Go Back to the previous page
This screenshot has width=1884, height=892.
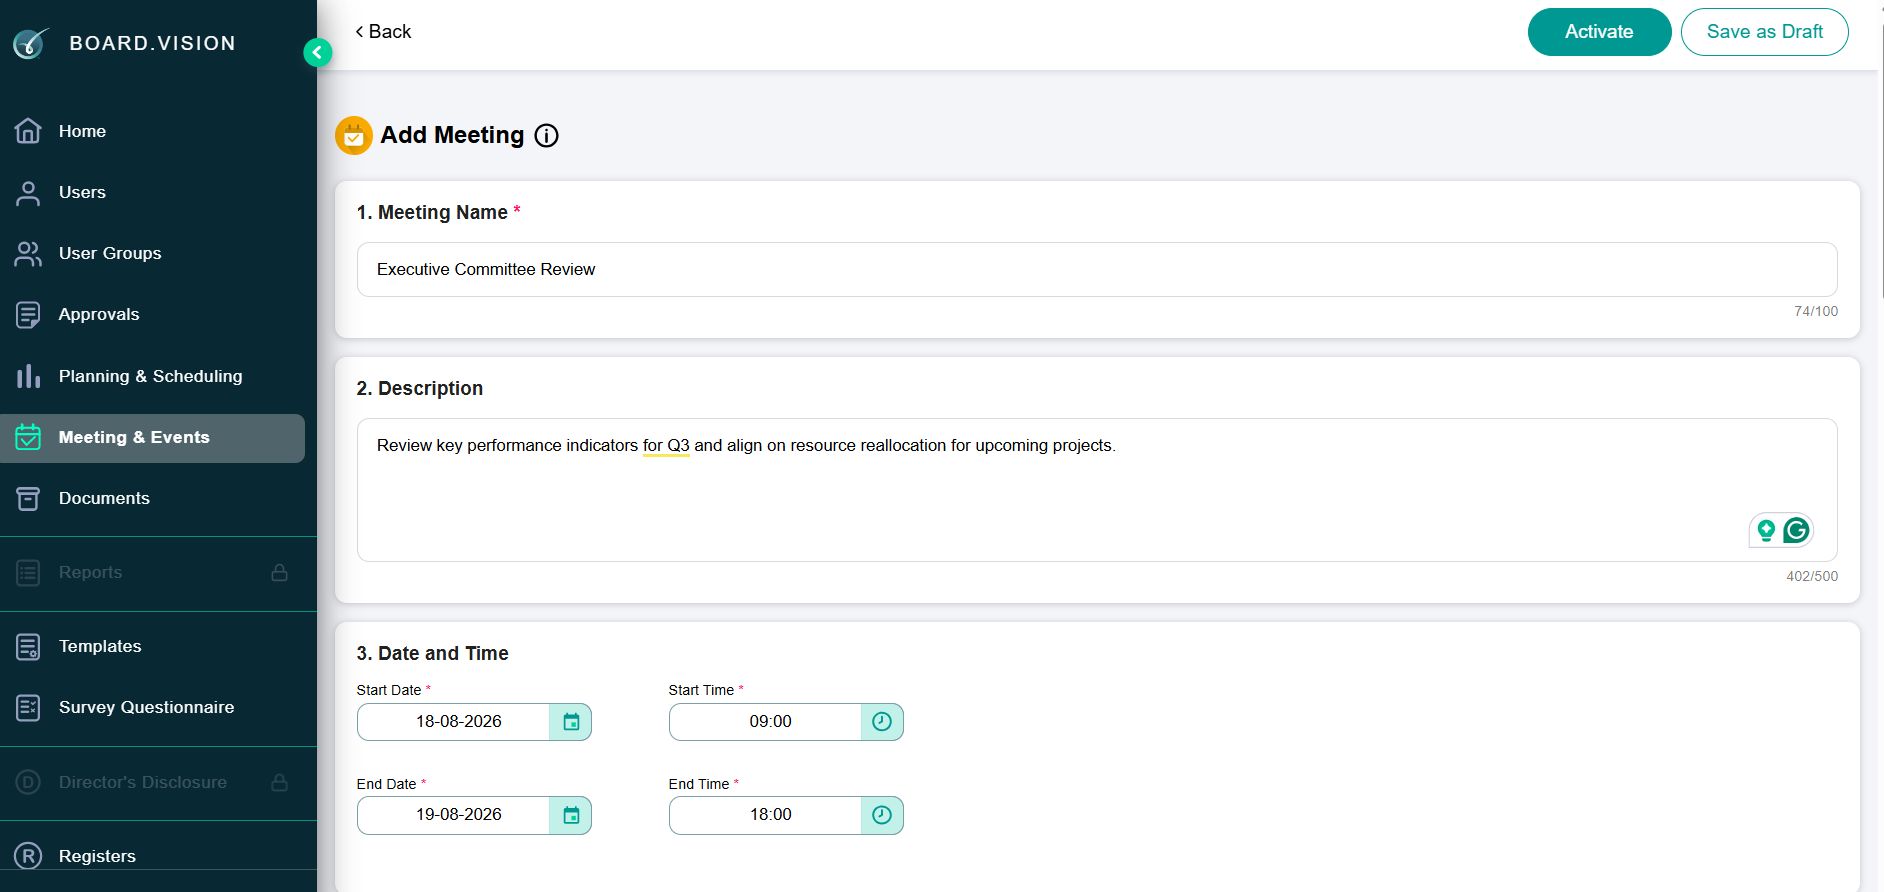[383, 32]
